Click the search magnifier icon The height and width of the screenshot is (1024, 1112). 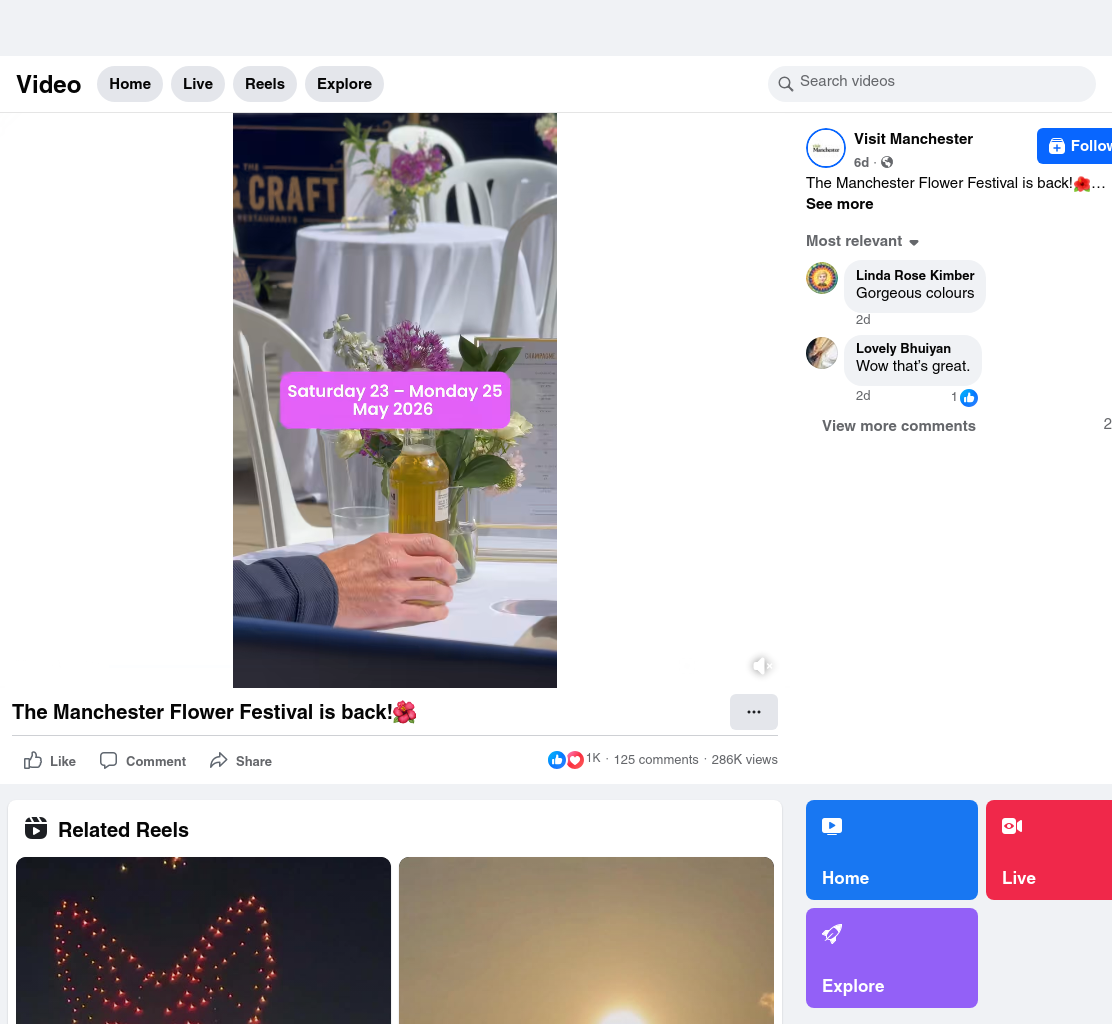785,84
